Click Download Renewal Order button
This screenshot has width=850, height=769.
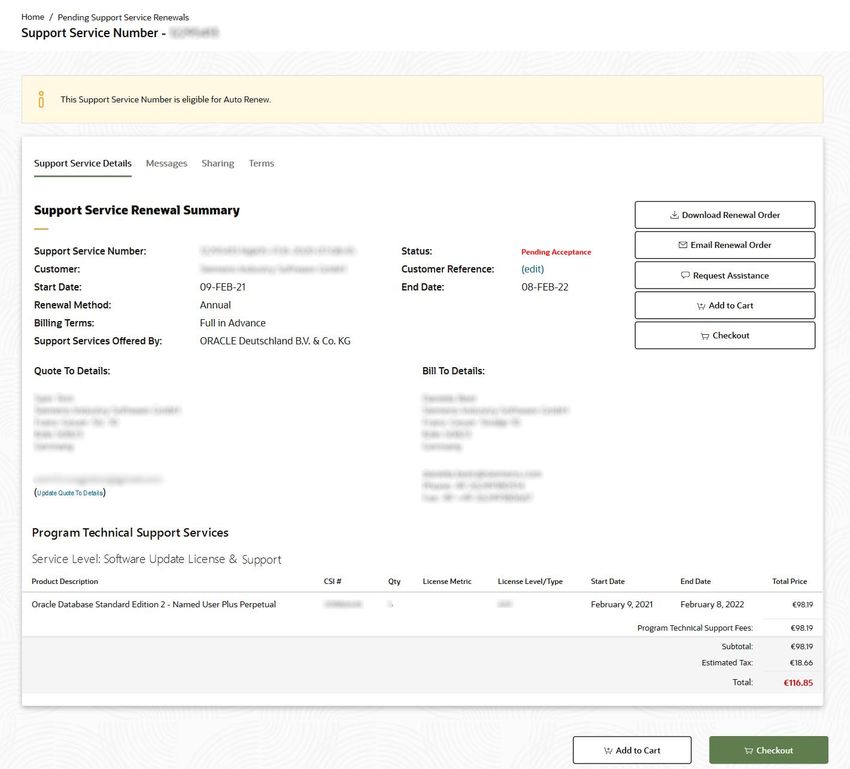click(x=725, y=215)
